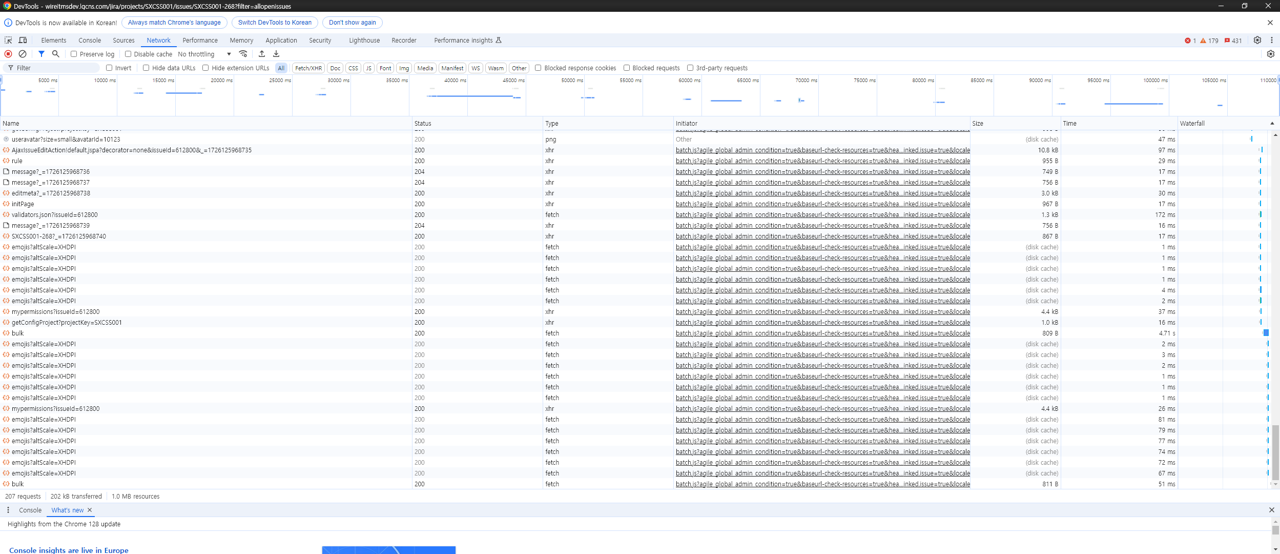Open the Security tab
The image size is (1280, 554).
(320, 40)
